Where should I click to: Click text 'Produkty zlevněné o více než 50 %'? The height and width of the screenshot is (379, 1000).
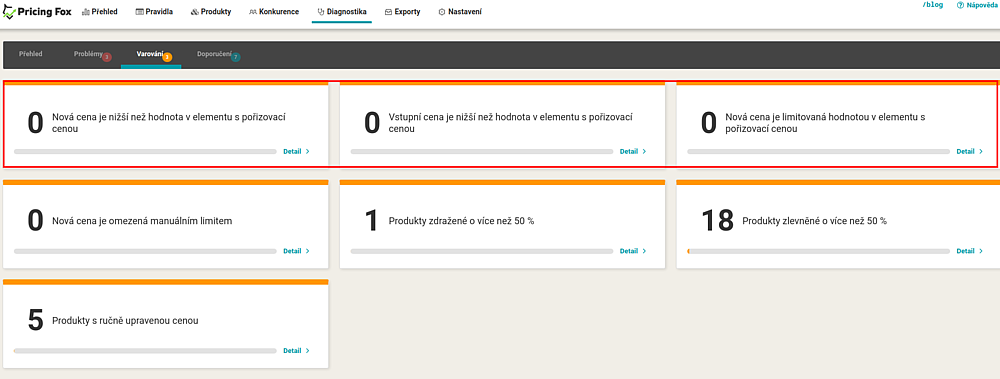[814, 221]
